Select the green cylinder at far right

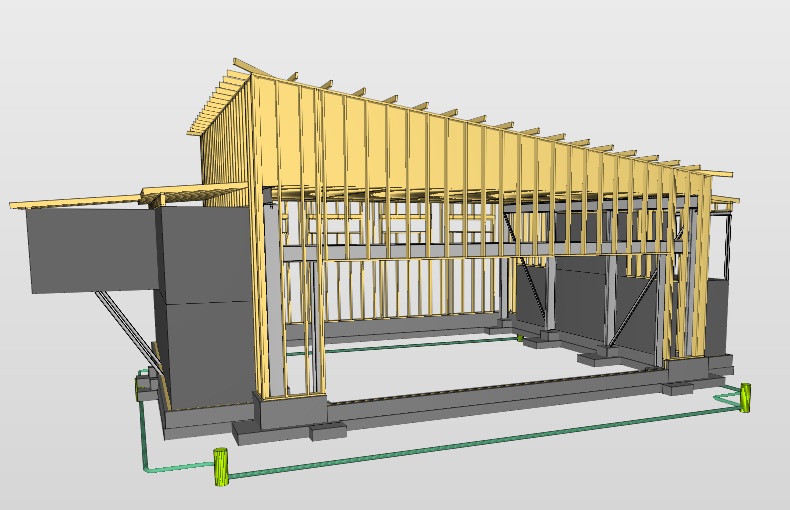(x=745, y=396)
